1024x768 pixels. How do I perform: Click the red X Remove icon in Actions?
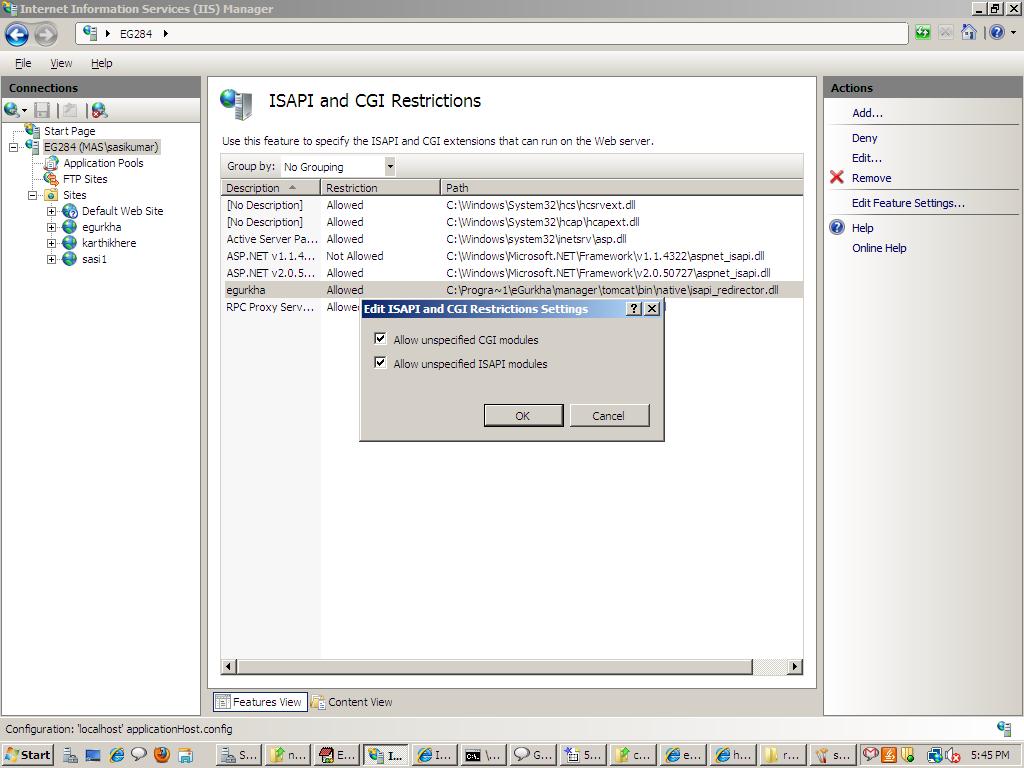[837, 177]
